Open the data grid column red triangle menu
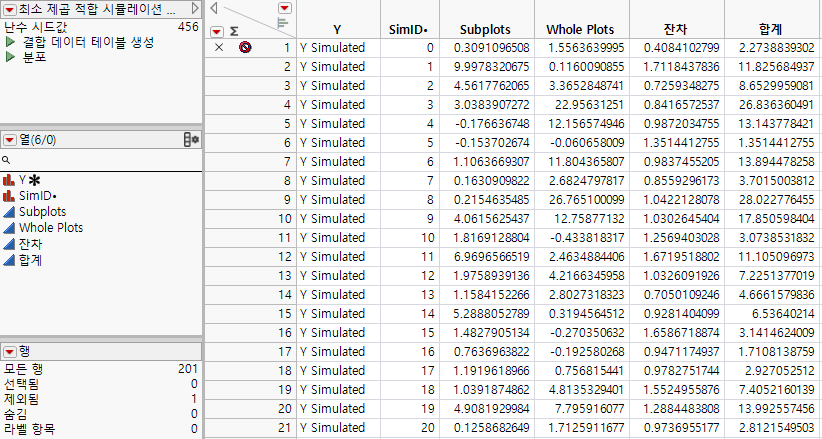The height and width of the screenshot is (439, 822). (x=285, y=8)
